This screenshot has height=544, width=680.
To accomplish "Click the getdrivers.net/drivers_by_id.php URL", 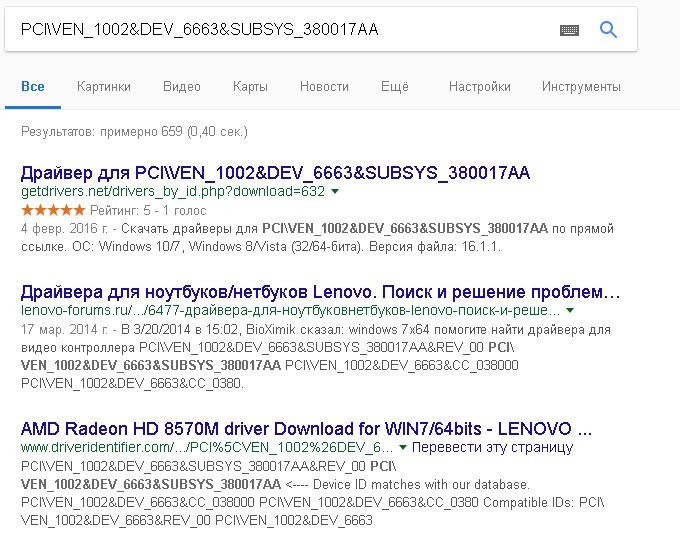I will (x=173, y=191).
